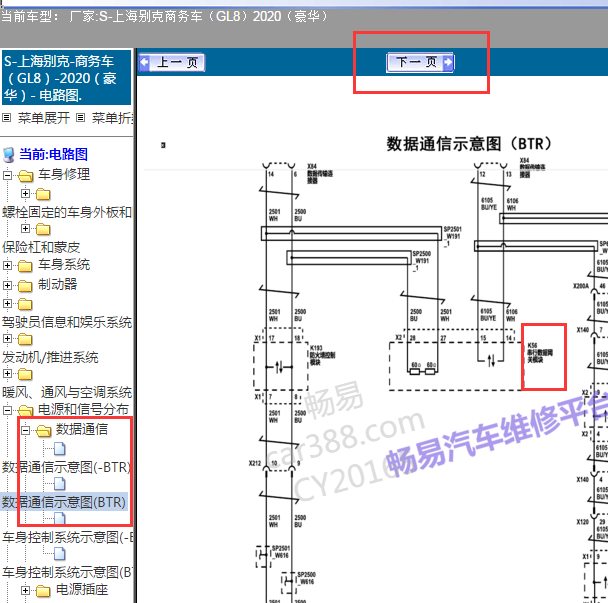Screen dimensions: 608x603
Task: Click folder icon for 螺栓固定的车身外板和
Action: pyautogui.click(x=43, y=194)
